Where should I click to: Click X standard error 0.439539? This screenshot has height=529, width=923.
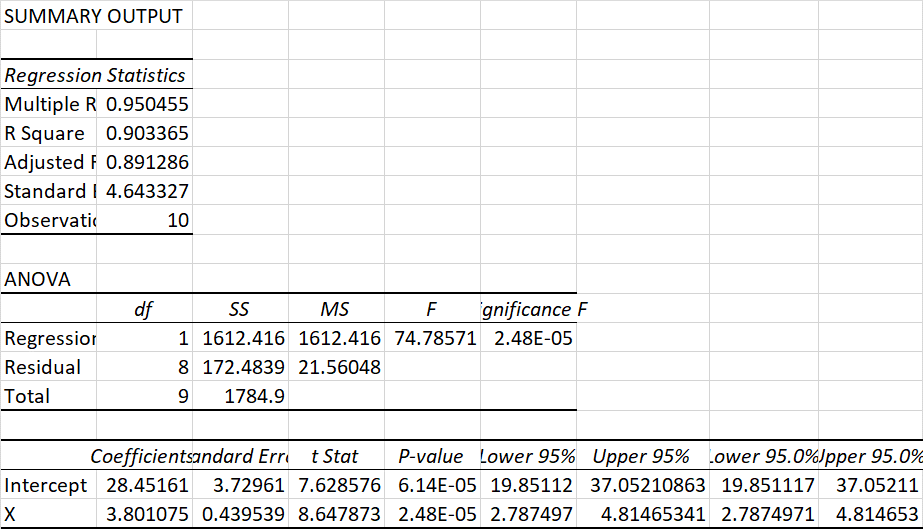[244, 515]
